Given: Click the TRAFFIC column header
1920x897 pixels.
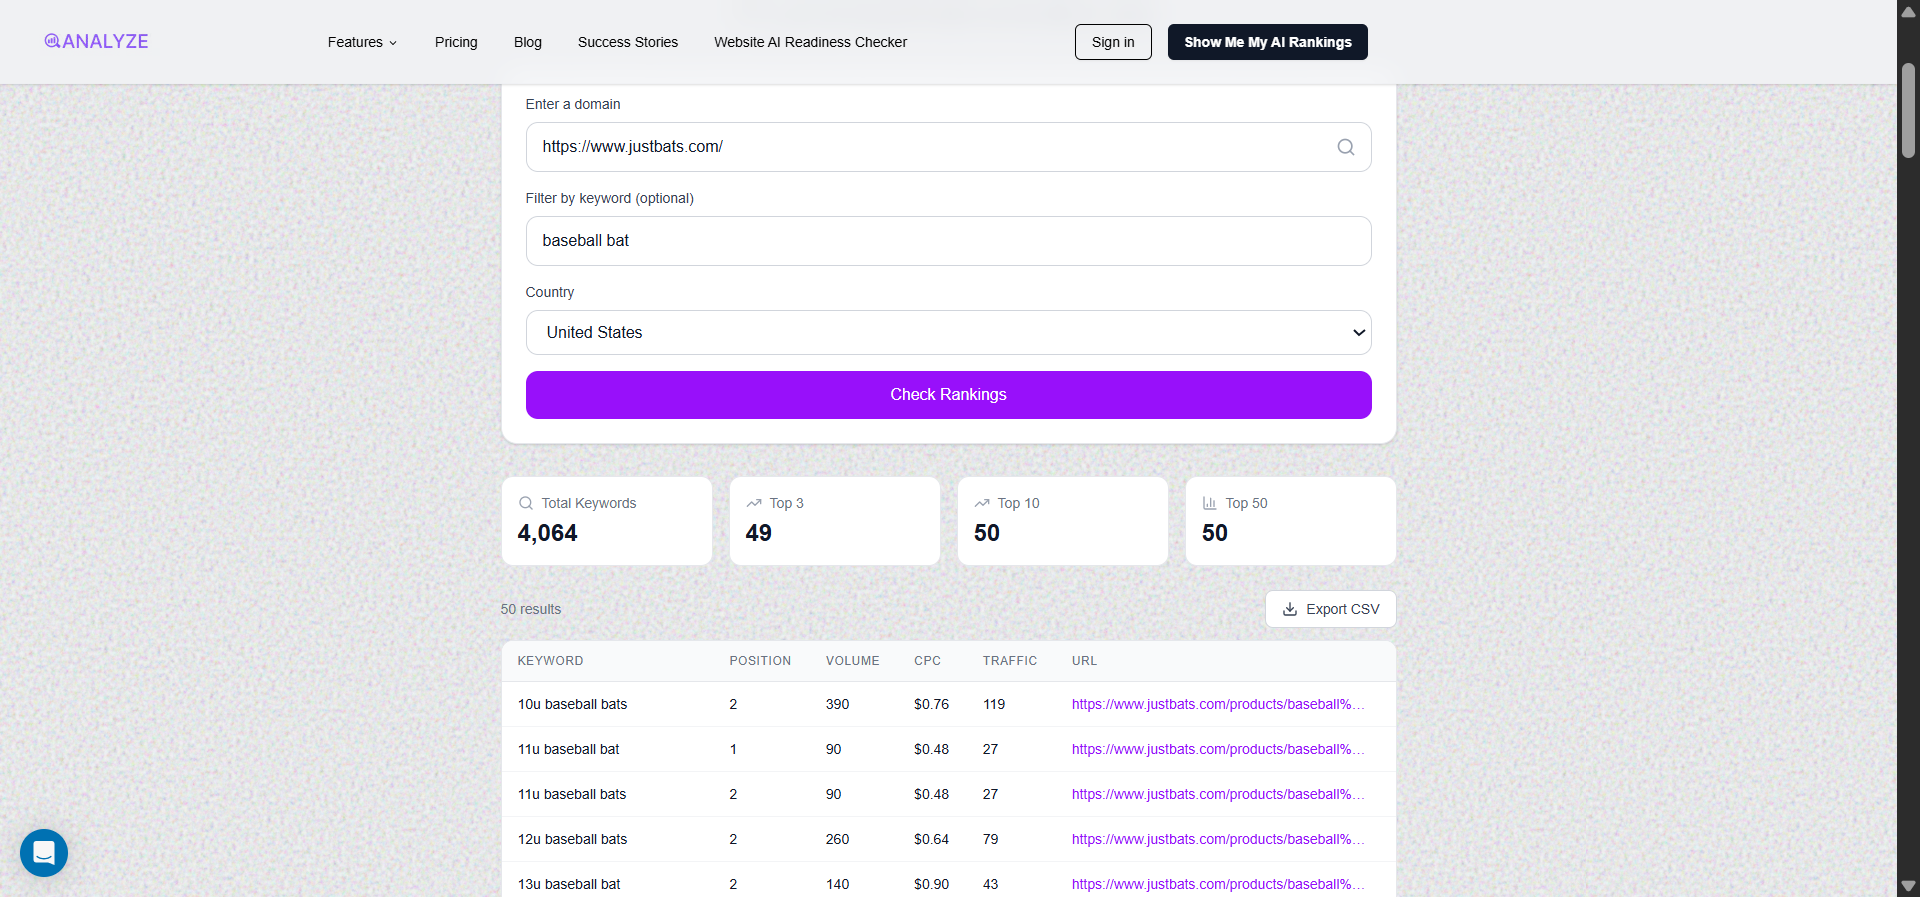Looking at the screenshot, I should [1010, 661].
